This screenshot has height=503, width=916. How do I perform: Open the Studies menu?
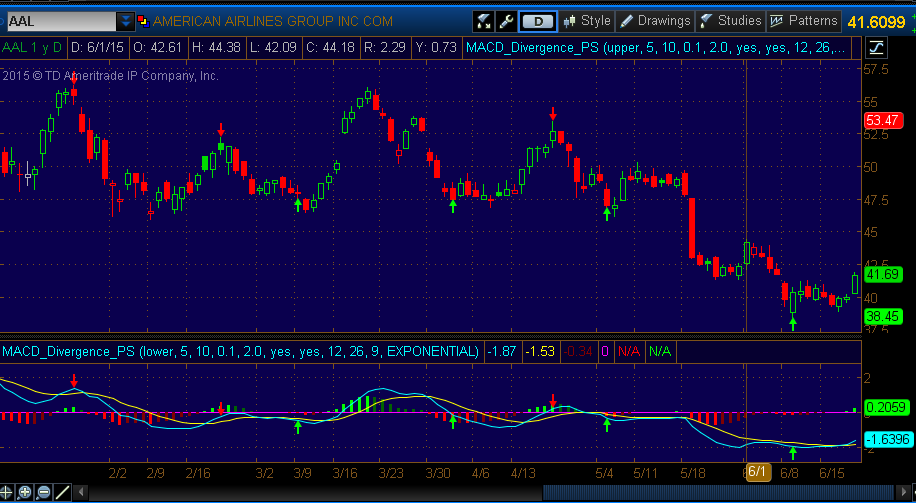[730, 21]
